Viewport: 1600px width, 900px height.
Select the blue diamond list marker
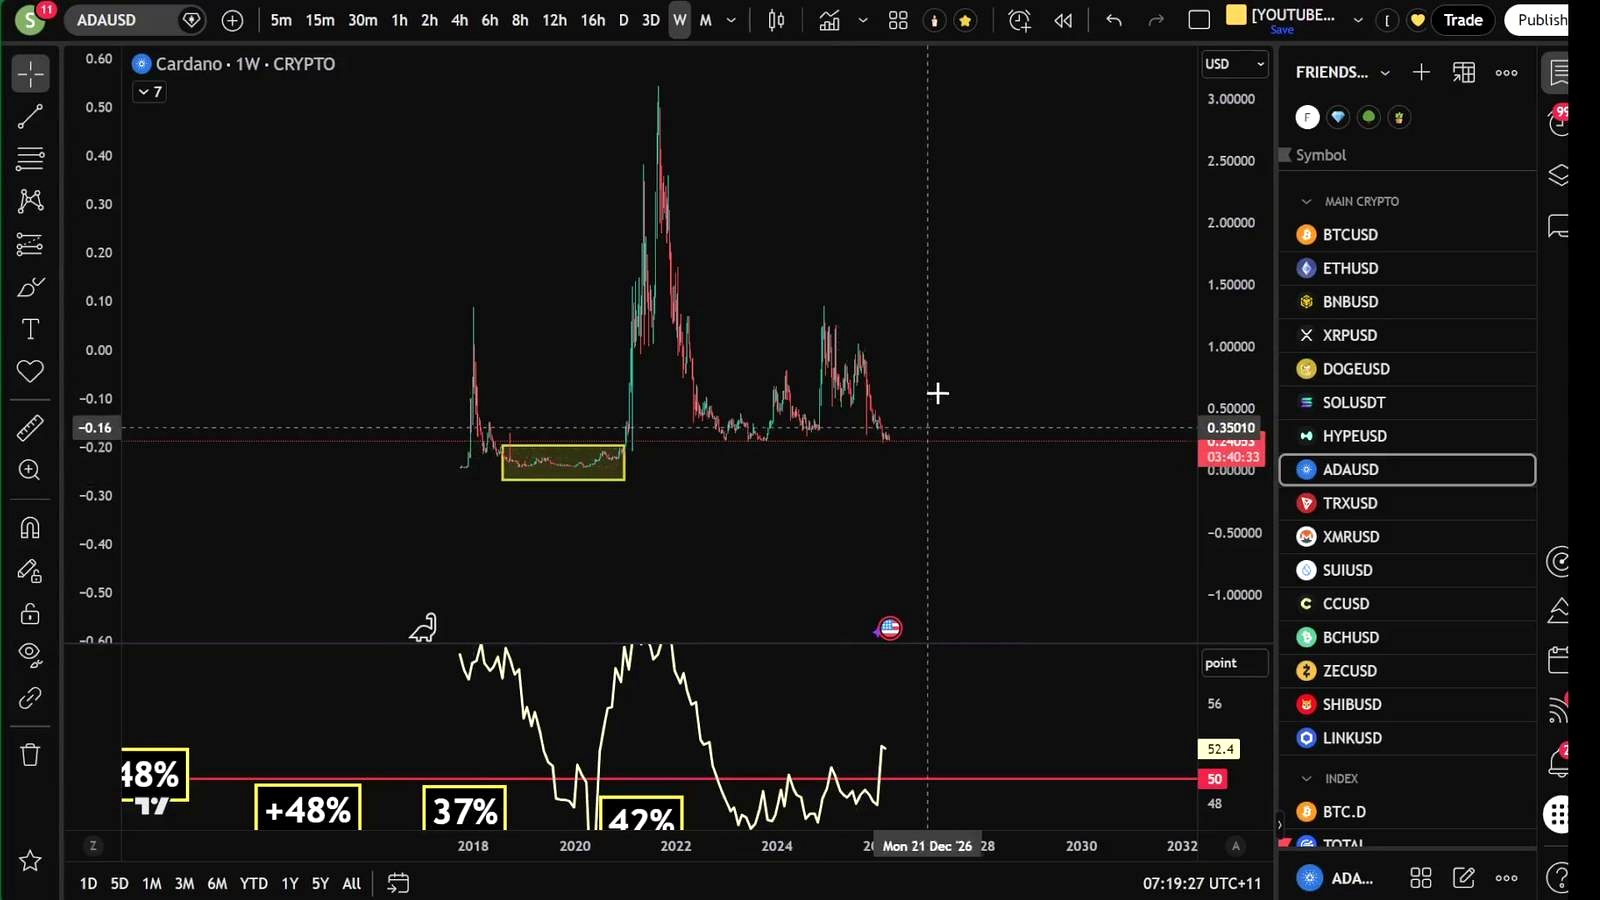1338,117
